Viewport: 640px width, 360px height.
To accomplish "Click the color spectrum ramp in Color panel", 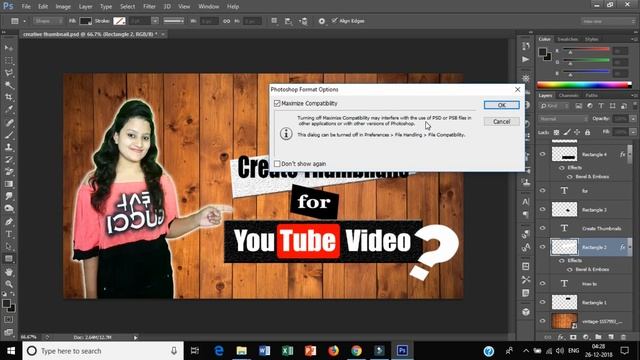I will coord(584,85).
